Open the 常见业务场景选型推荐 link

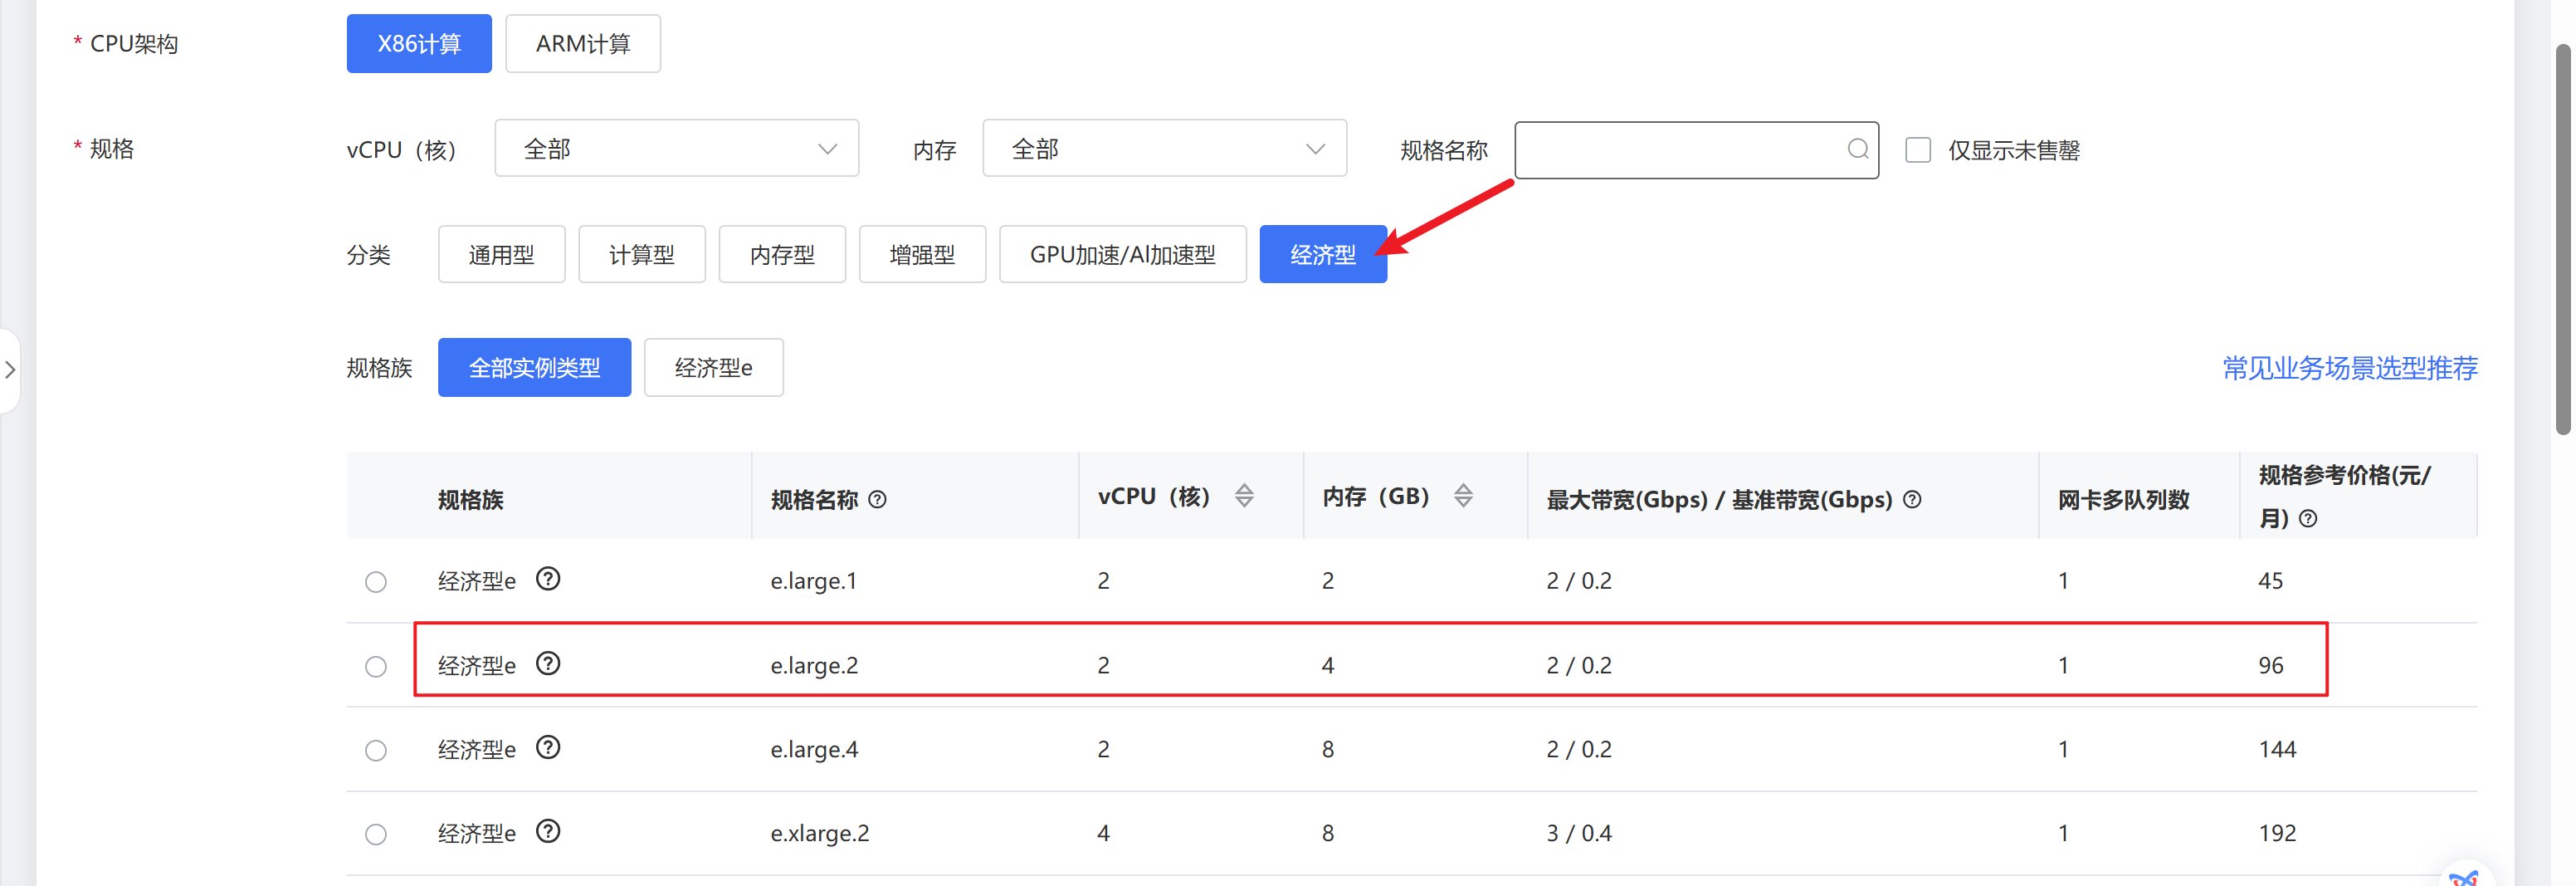point(2349,368)
